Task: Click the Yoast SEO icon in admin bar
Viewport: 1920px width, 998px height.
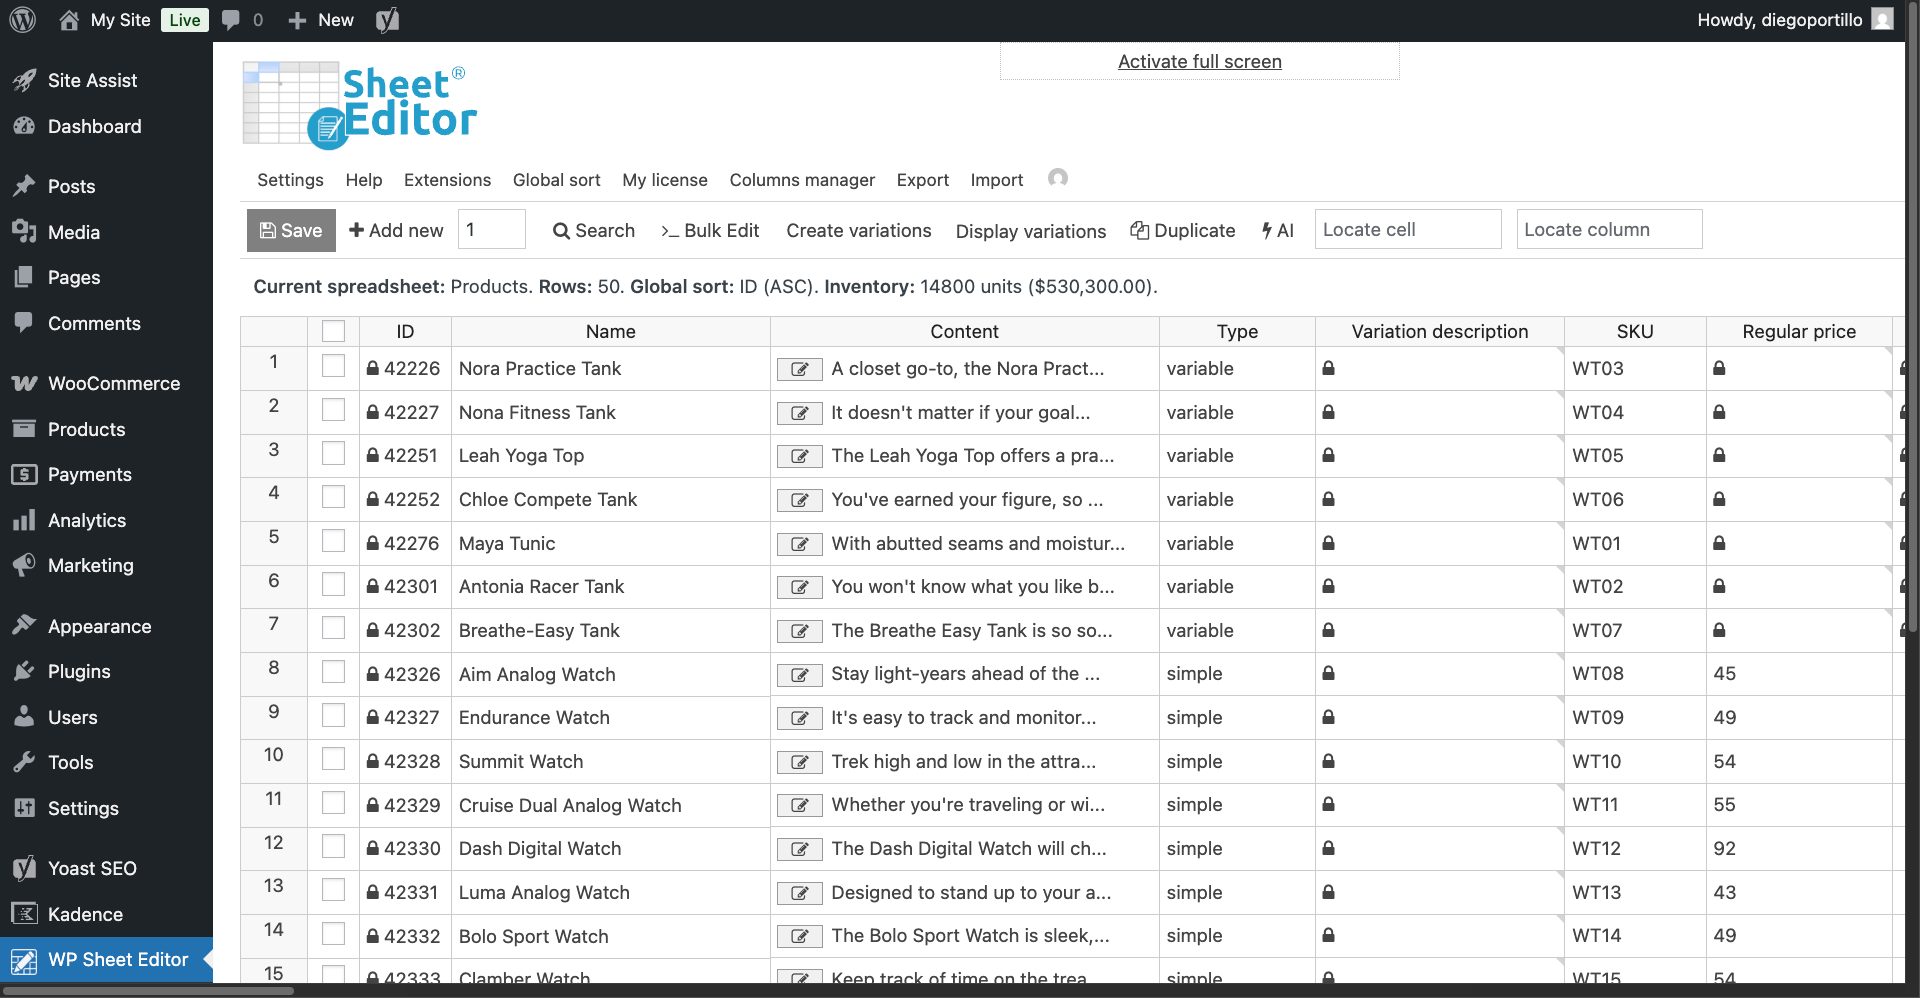Action: (388, 20)
